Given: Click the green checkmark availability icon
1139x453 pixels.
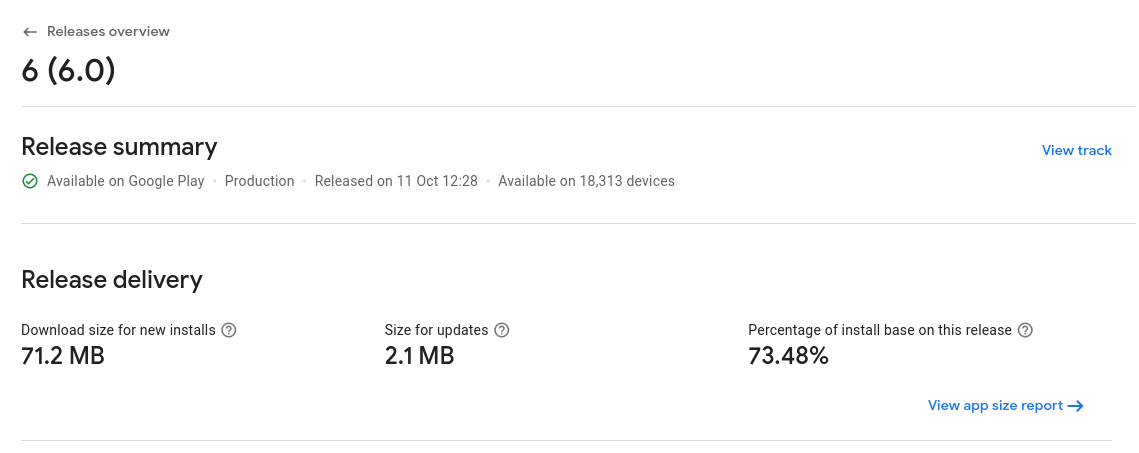Looking at the screenshot, I should point(30,181).
